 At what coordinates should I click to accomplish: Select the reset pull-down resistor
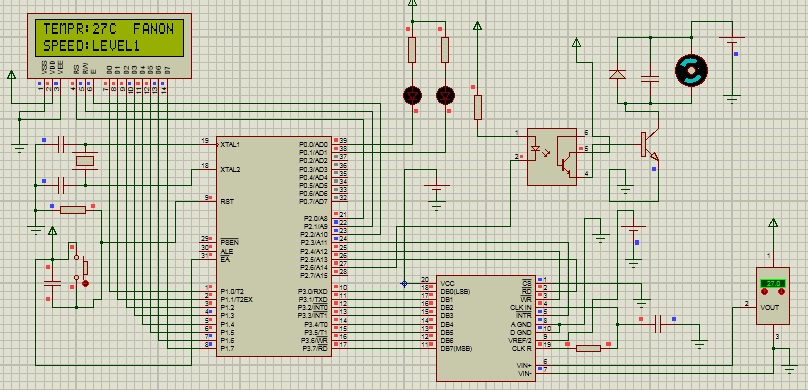tap(73, 210)
